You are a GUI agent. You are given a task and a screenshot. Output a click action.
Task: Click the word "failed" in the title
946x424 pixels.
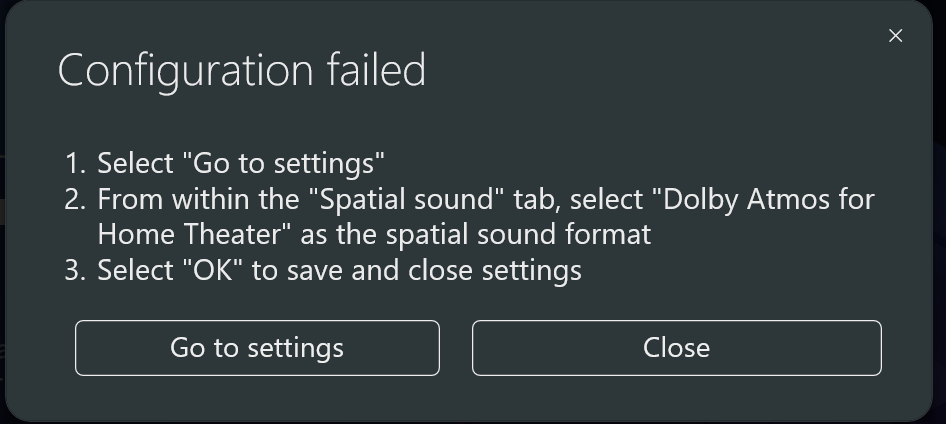click(376, 71)
